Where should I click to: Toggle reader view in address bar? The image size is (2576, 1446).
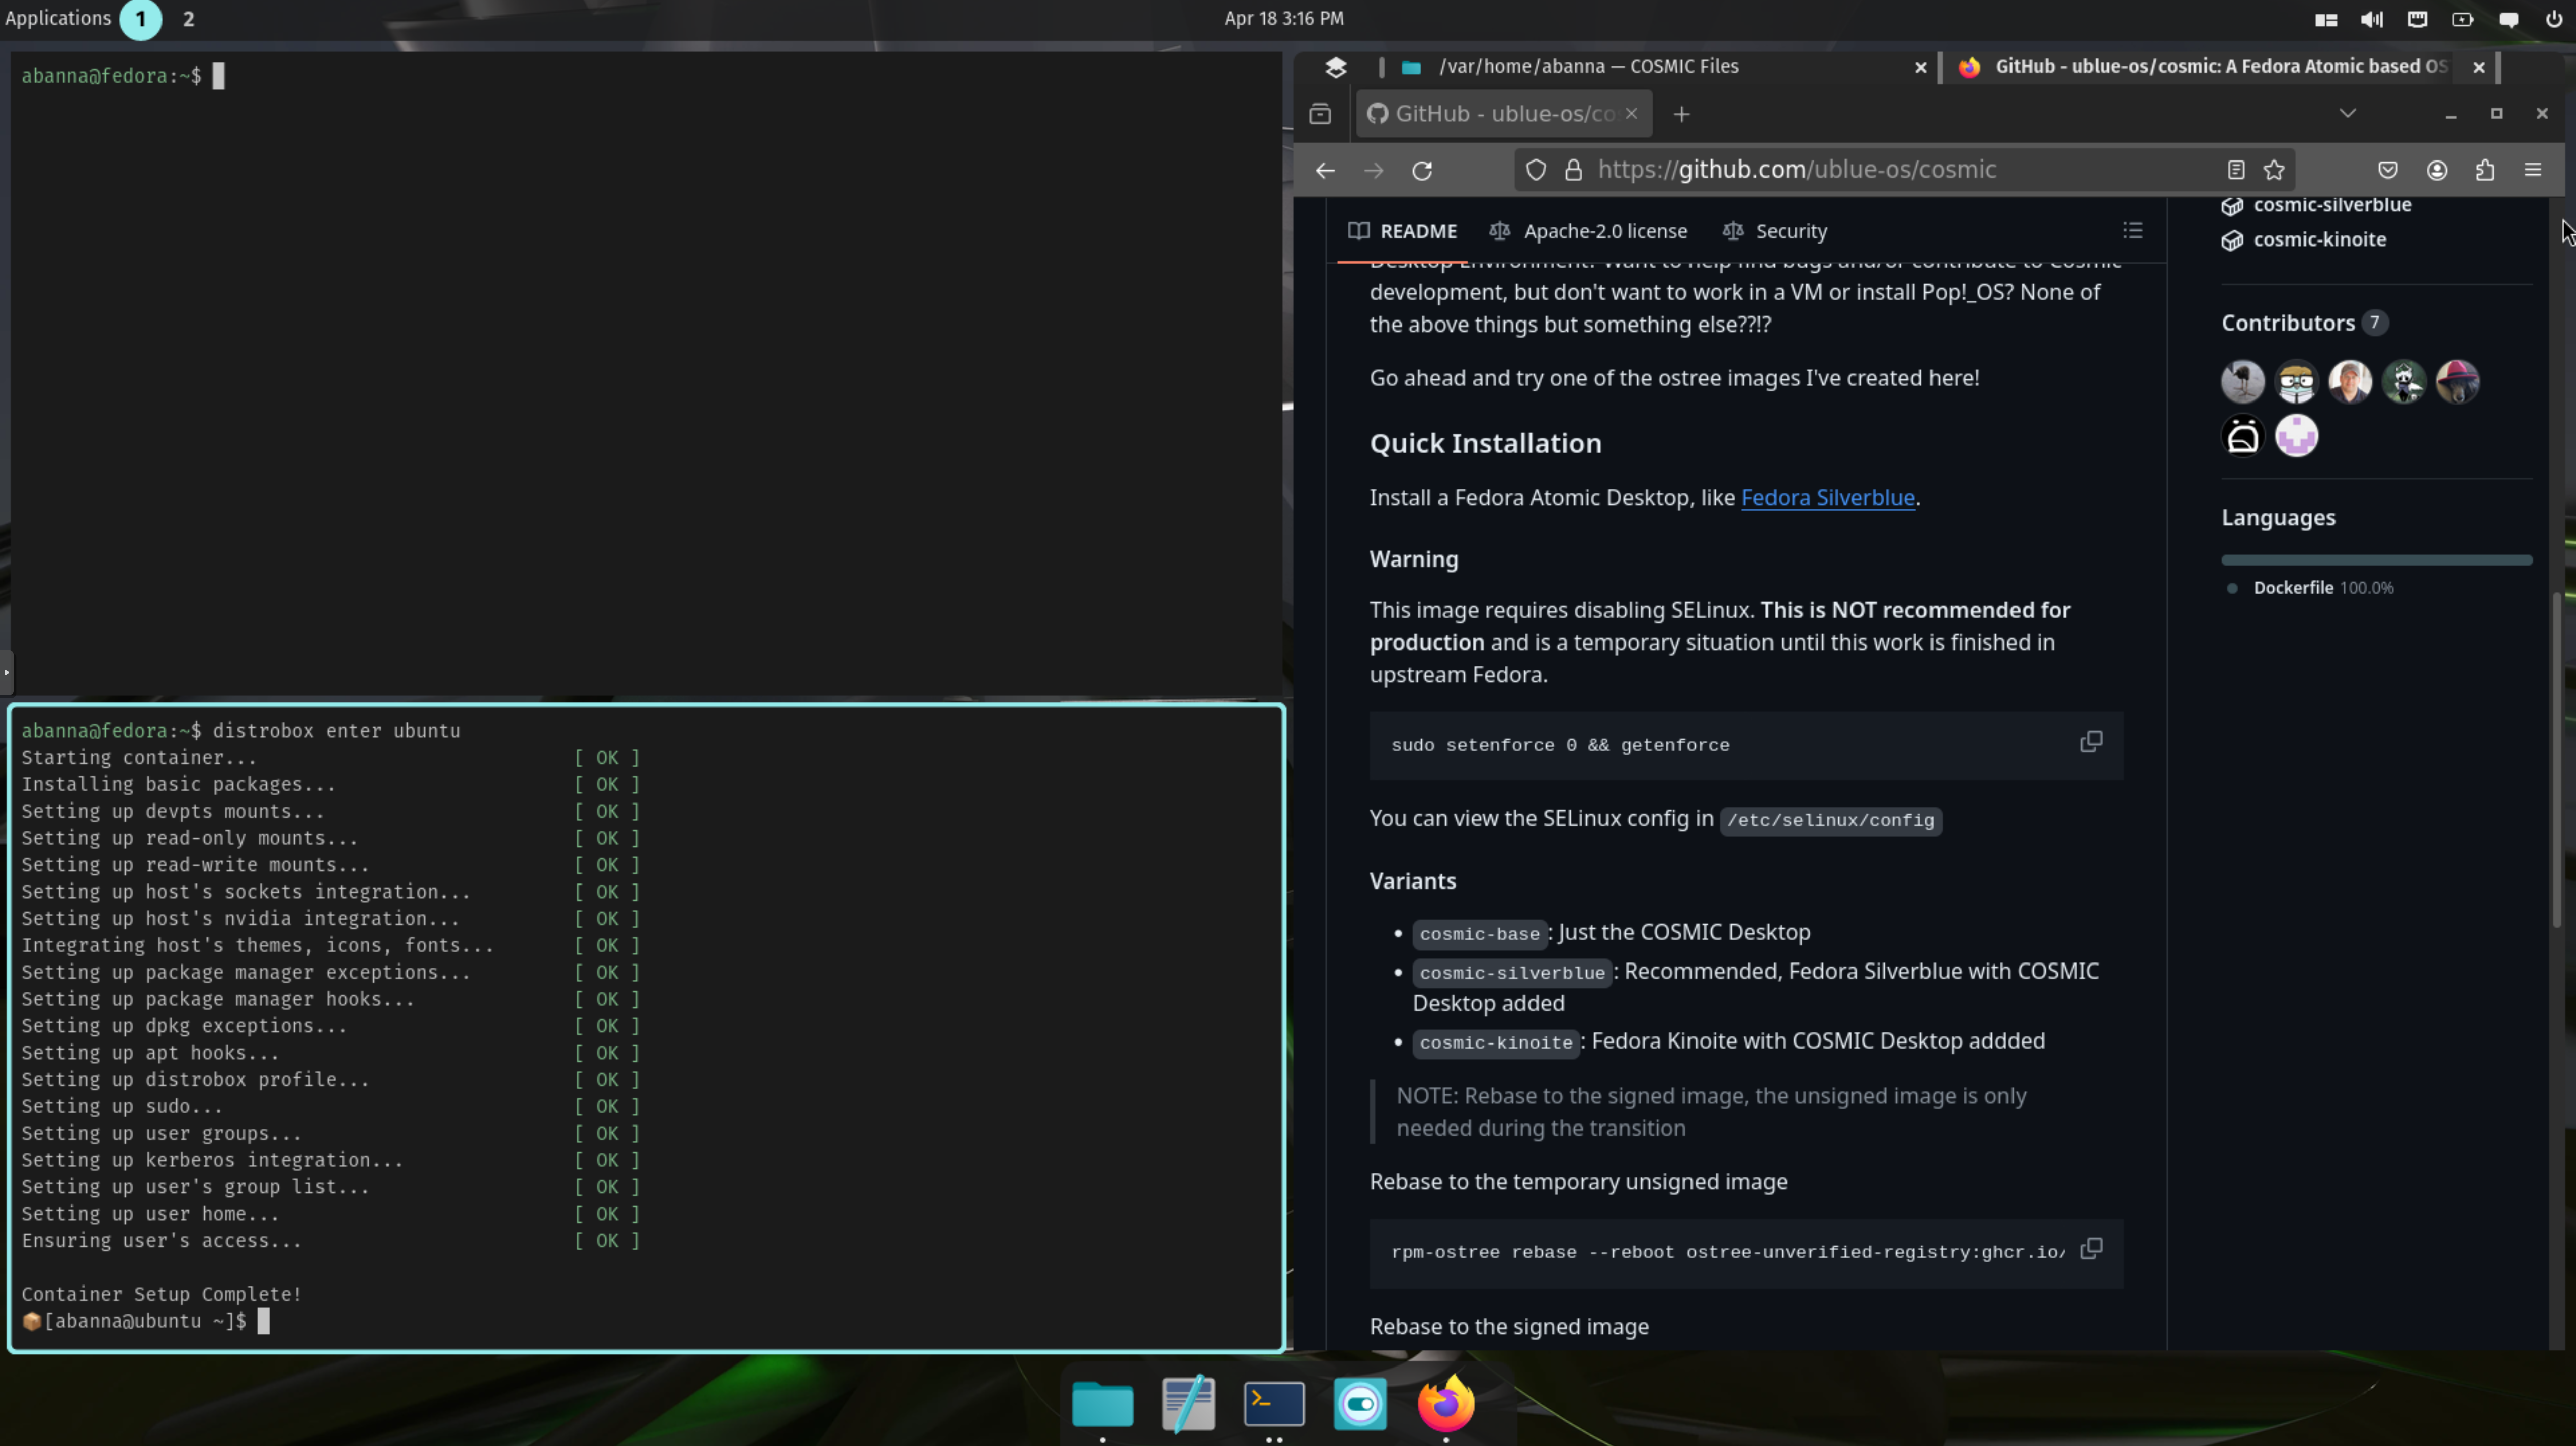point(2236,170)
